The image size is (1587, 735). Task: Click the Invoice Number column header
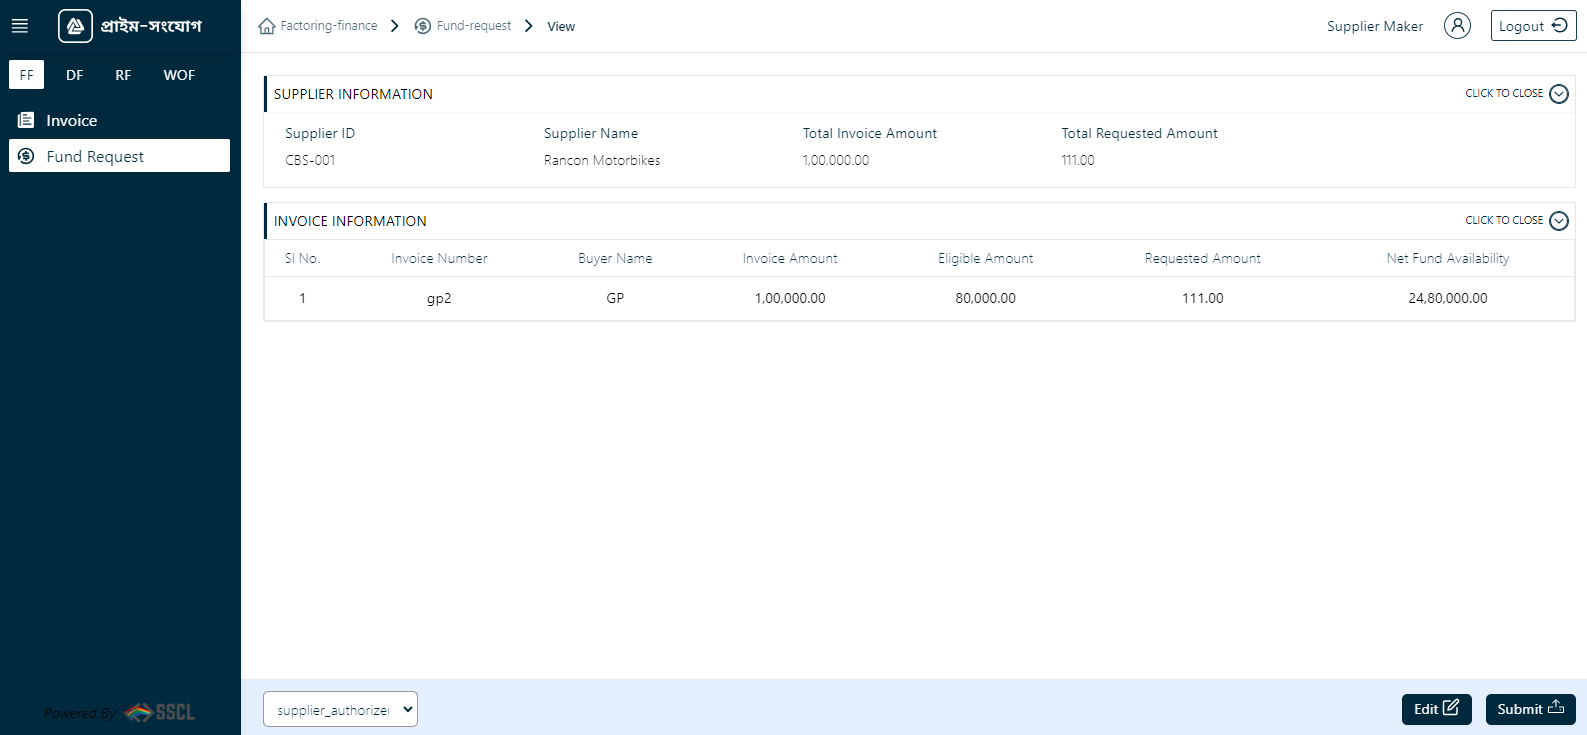[439, 258]
